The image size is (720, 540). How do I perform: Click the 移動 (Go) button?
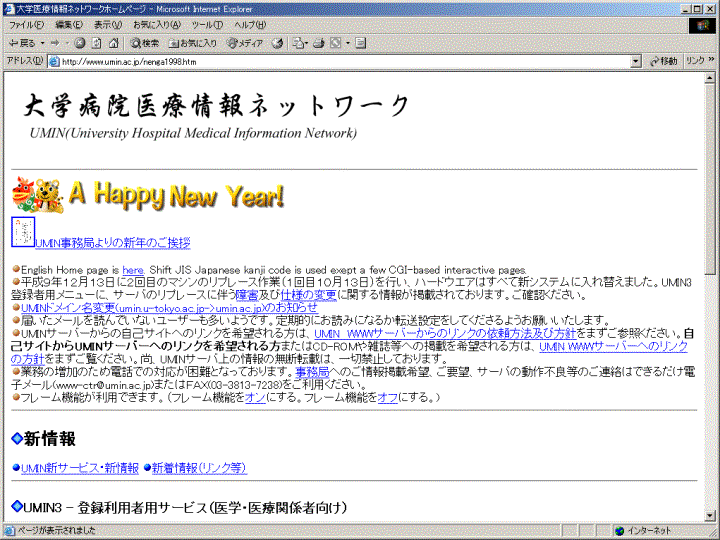(x=662, y=61)
